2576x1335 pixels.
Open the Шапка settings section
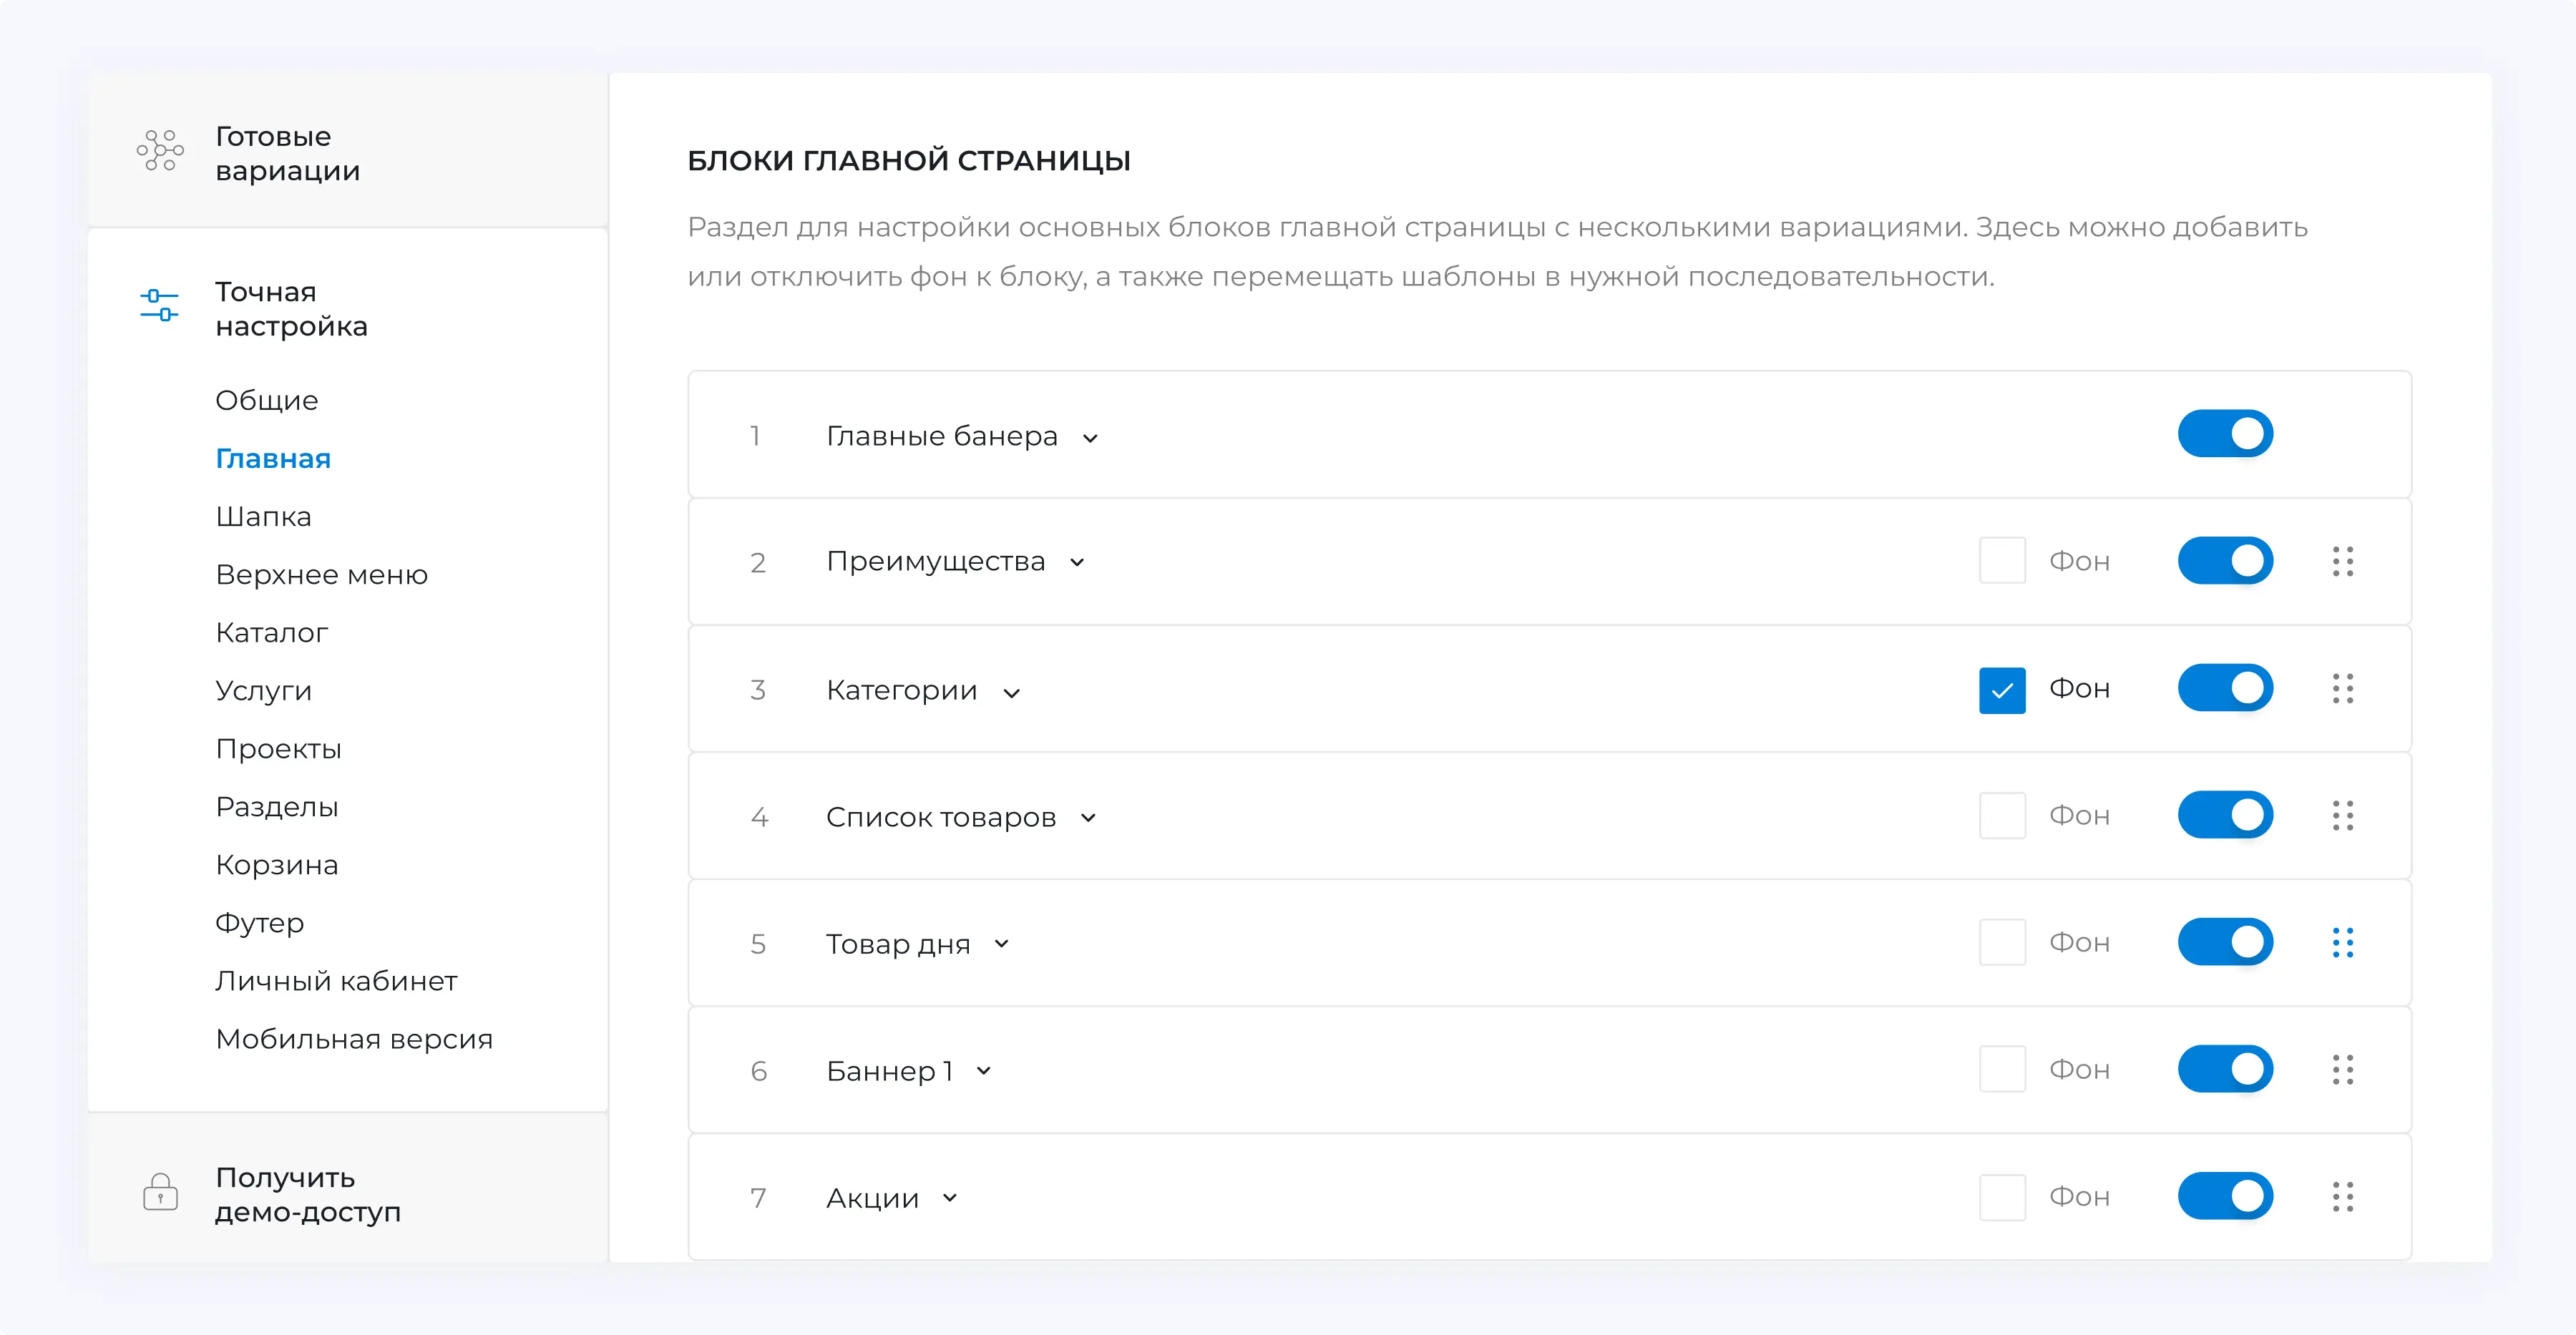(263, 517)
